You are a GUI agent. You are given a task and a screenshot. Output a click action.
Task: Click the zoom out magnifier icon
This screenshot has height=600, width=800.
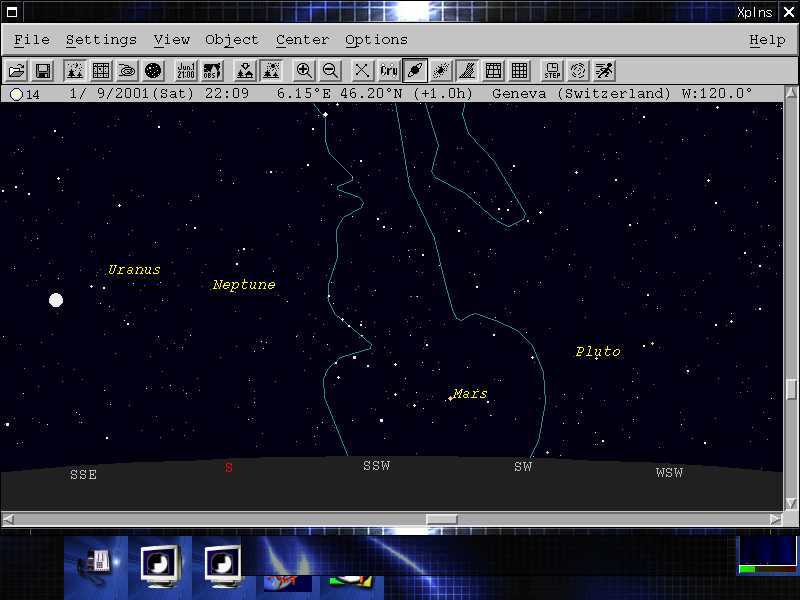coord(330,71)
